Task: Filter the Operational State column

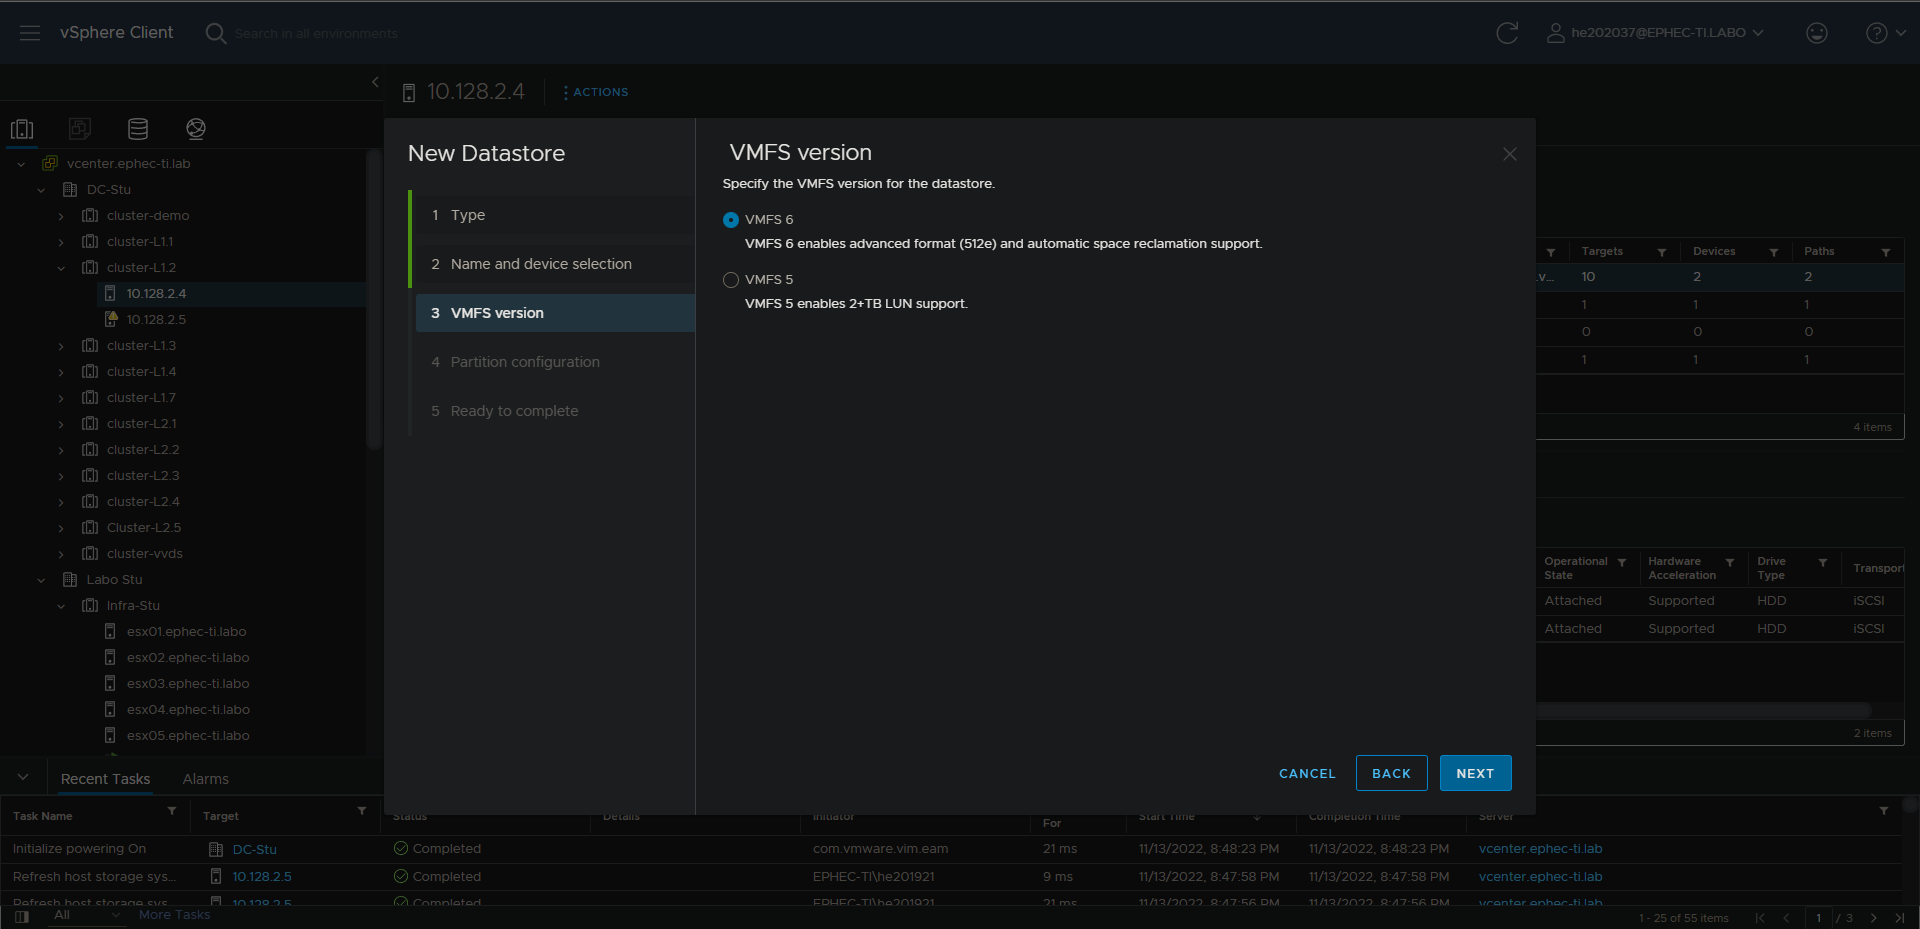Action: pos(1622,563)
